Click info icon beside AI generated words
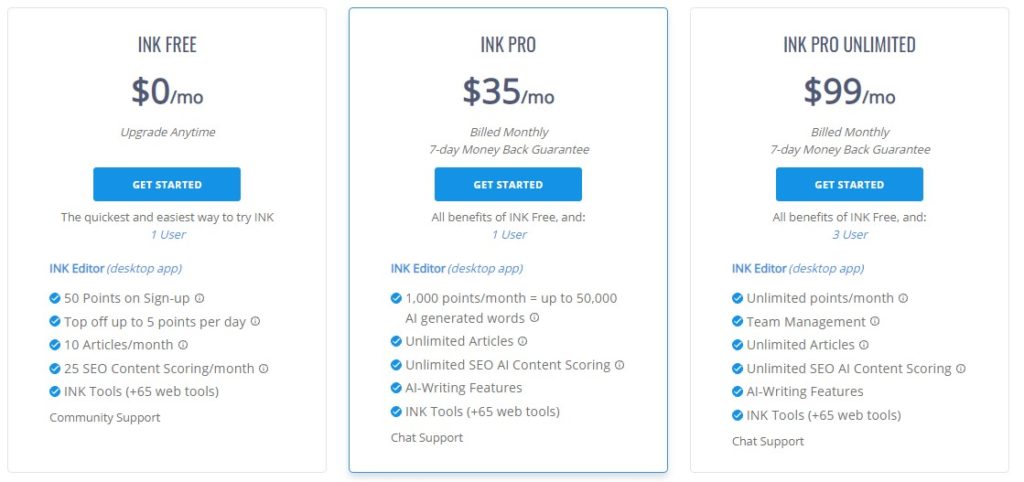This screenshot has width=1024, height=482. [535, 318]
